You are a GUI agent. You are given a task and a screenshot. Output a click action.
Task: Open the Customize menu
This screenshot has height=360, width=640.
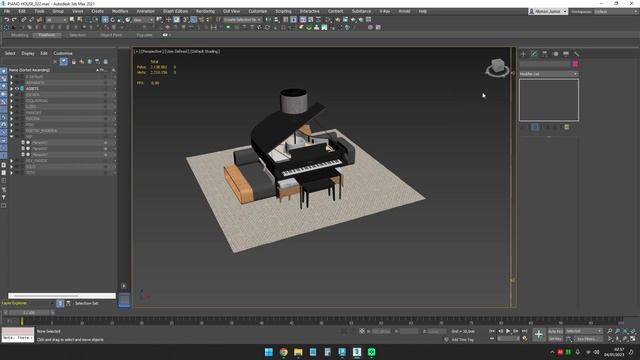point(258,11)
